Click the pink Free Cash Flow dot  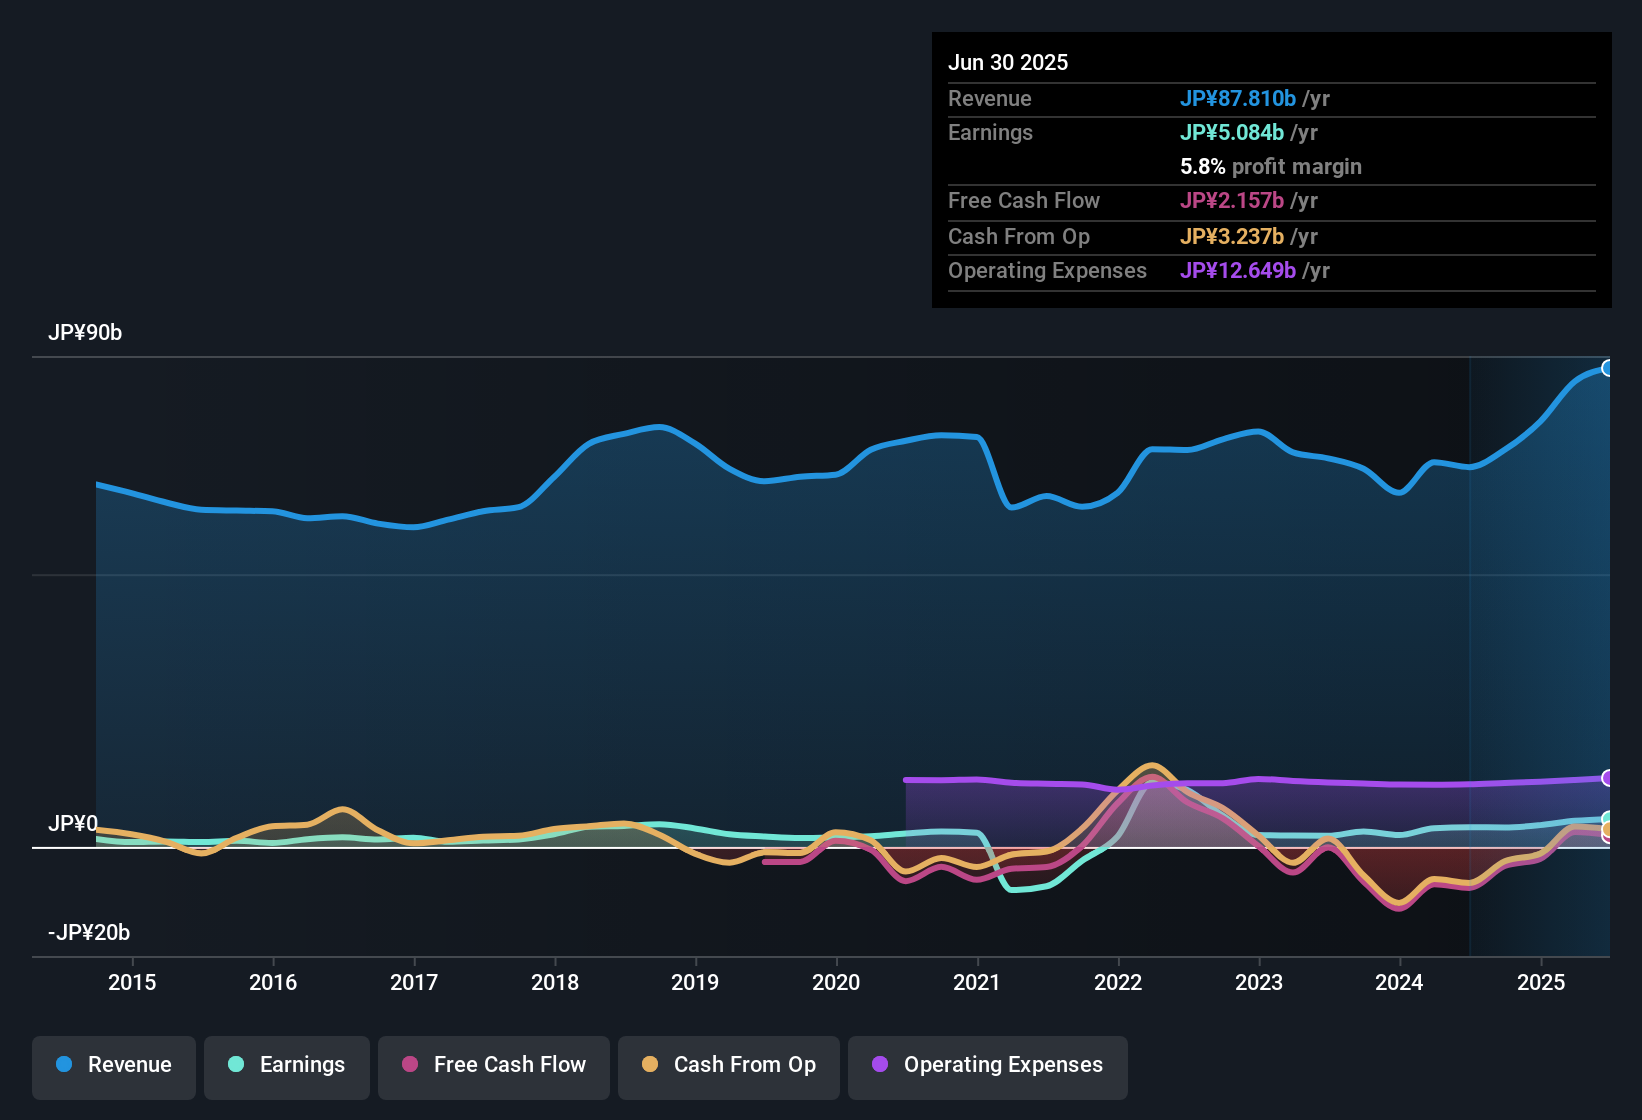point(410,1064)
